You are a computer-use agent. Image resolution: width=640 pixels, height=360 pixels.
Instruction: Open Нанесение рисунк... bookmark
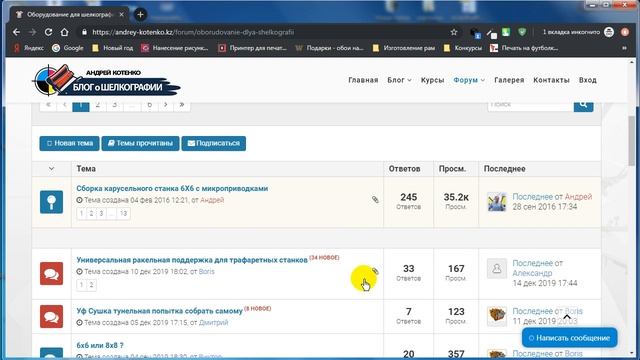point(175,48)
